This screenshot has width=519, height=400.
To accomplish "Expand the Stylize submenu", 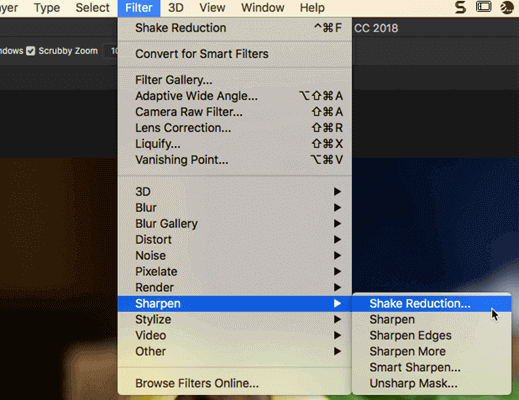I will tap(235, 320).
